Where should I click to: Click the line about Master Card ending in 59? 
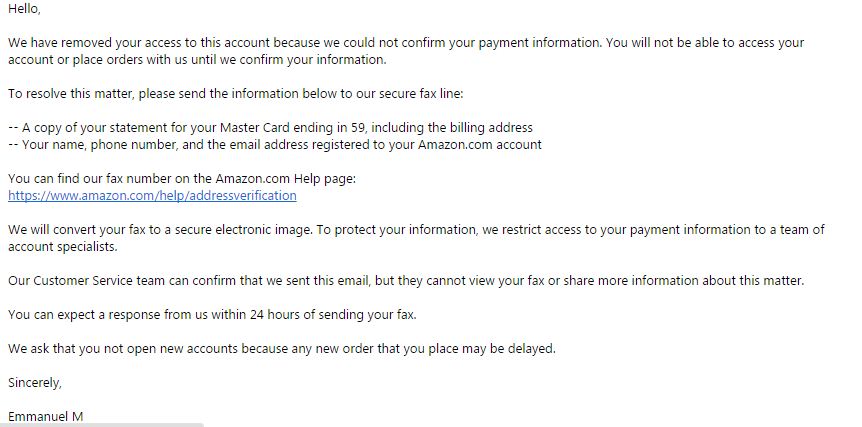tap(270, 127)
